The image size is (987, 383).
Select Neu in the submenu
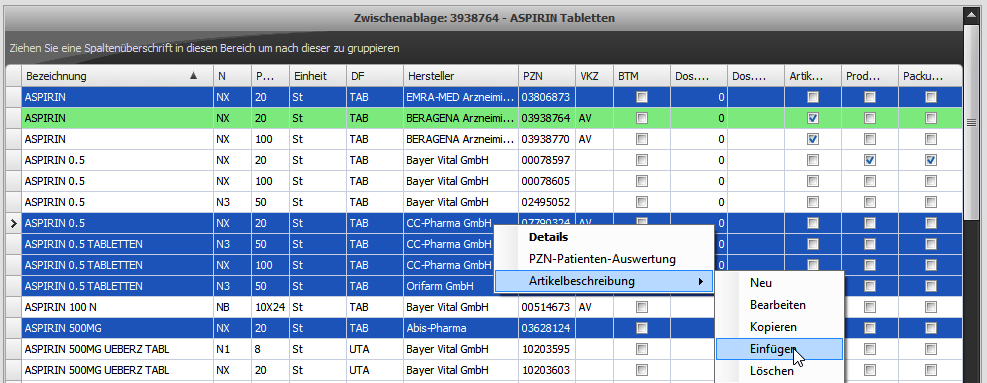coord(779,283)
